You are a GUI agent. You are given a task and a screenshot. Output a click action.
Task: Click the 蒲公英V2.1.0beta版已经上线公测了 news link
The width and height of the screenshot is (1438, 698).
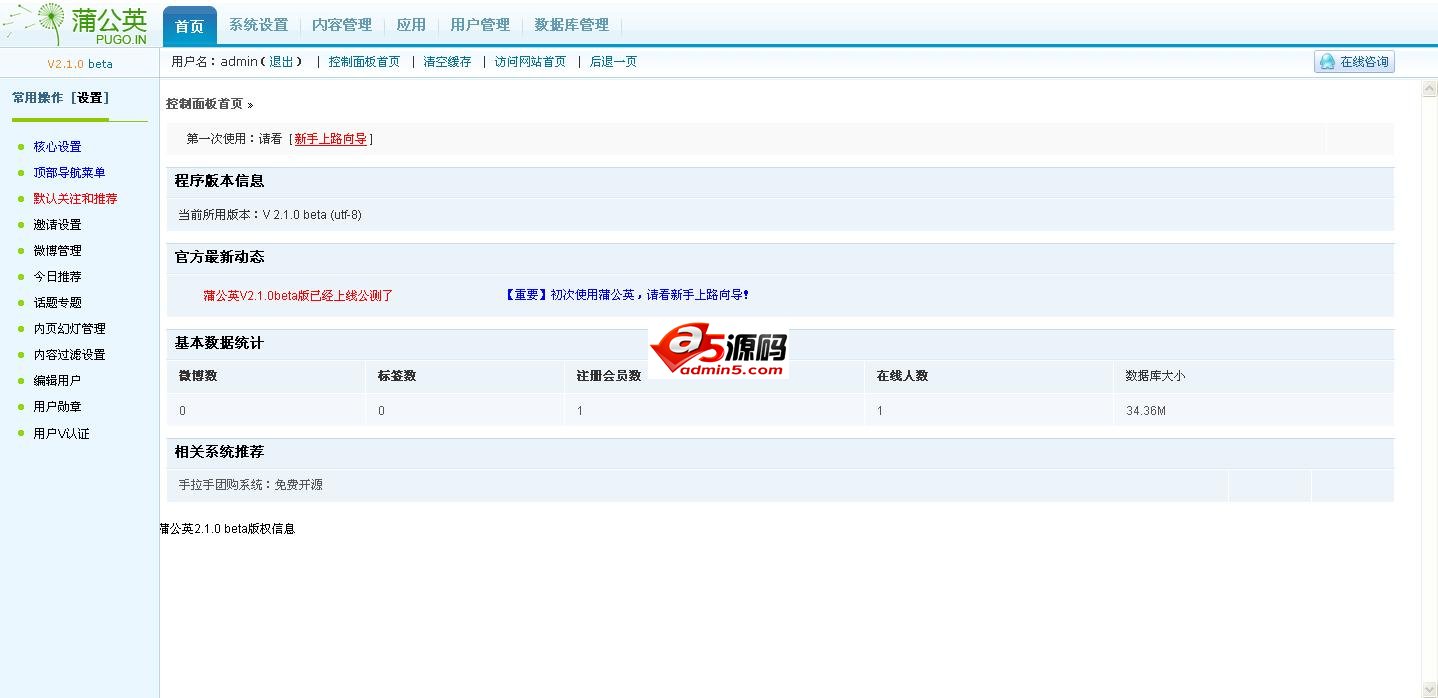298,296
